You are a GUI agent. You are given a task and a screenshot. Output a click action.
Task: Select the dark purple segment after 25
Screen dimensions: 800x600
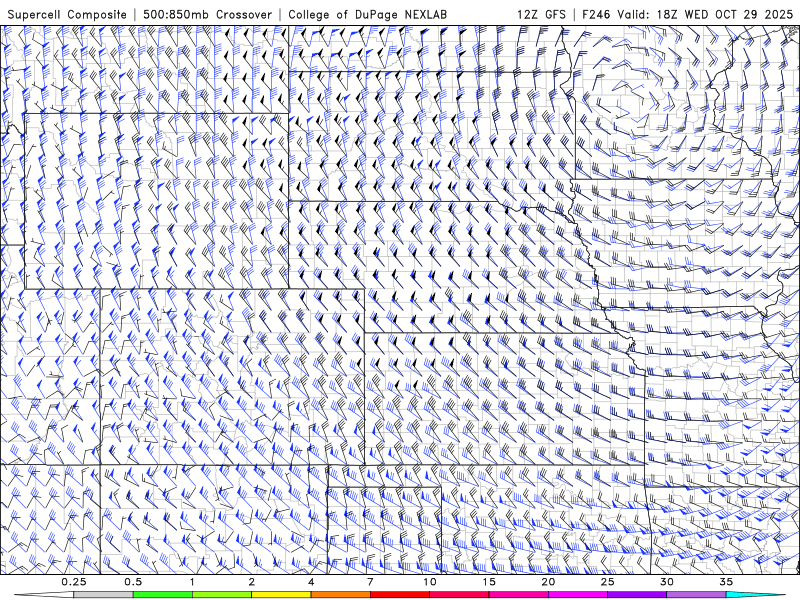637,595
